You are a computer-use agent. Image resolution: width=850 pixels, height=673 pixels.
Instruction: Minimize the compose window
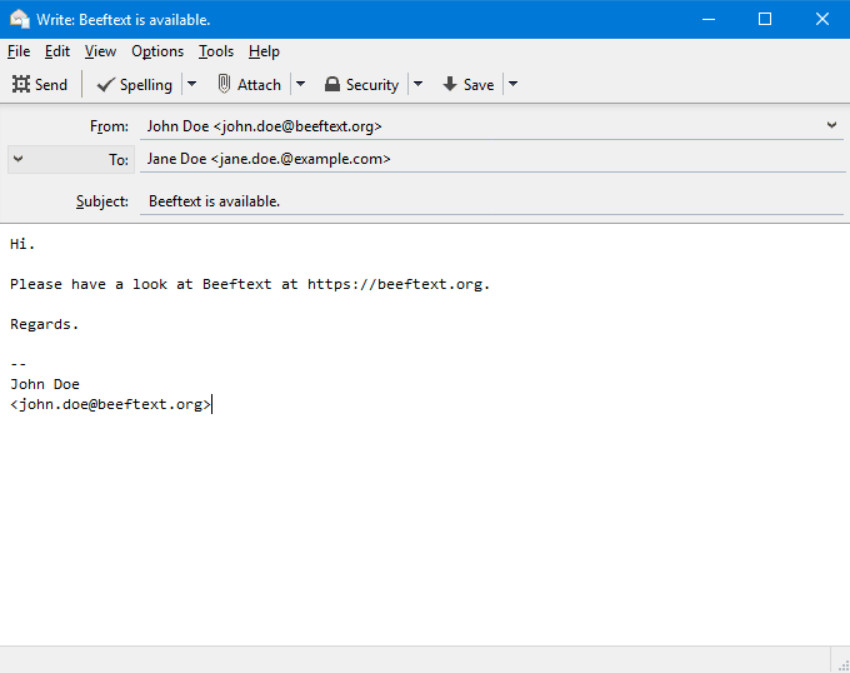coord(709,20)
